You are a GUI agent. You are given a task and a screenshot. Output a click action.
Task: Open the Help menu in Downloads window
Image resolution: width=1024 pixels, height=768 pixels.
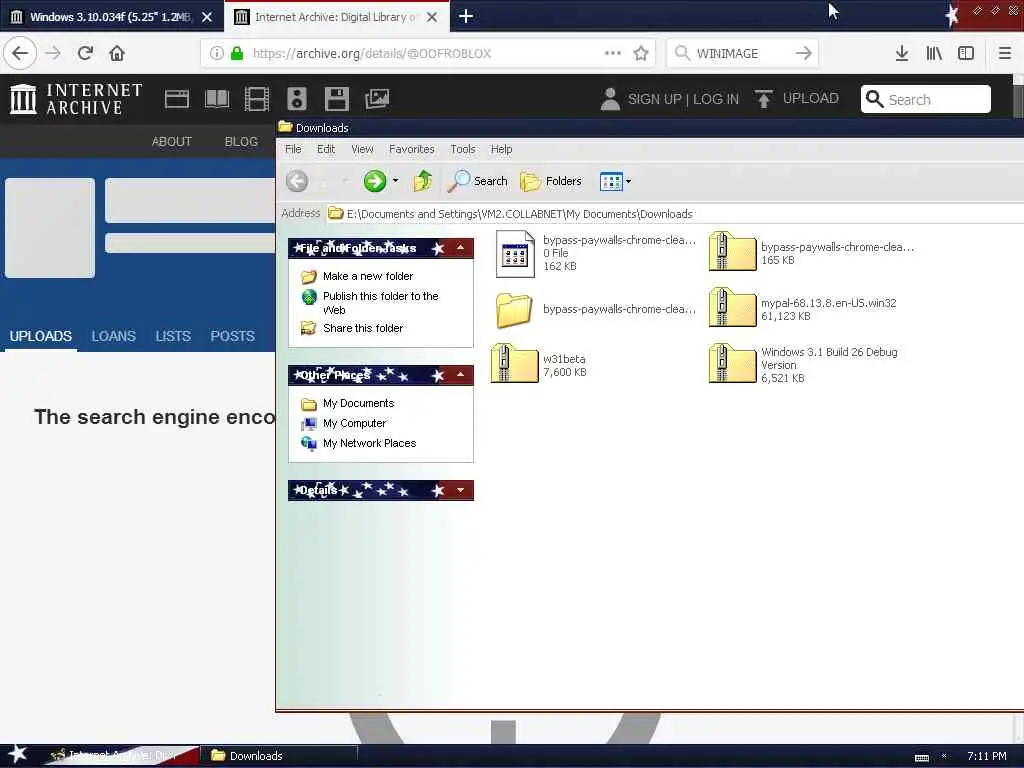(502, 149)
